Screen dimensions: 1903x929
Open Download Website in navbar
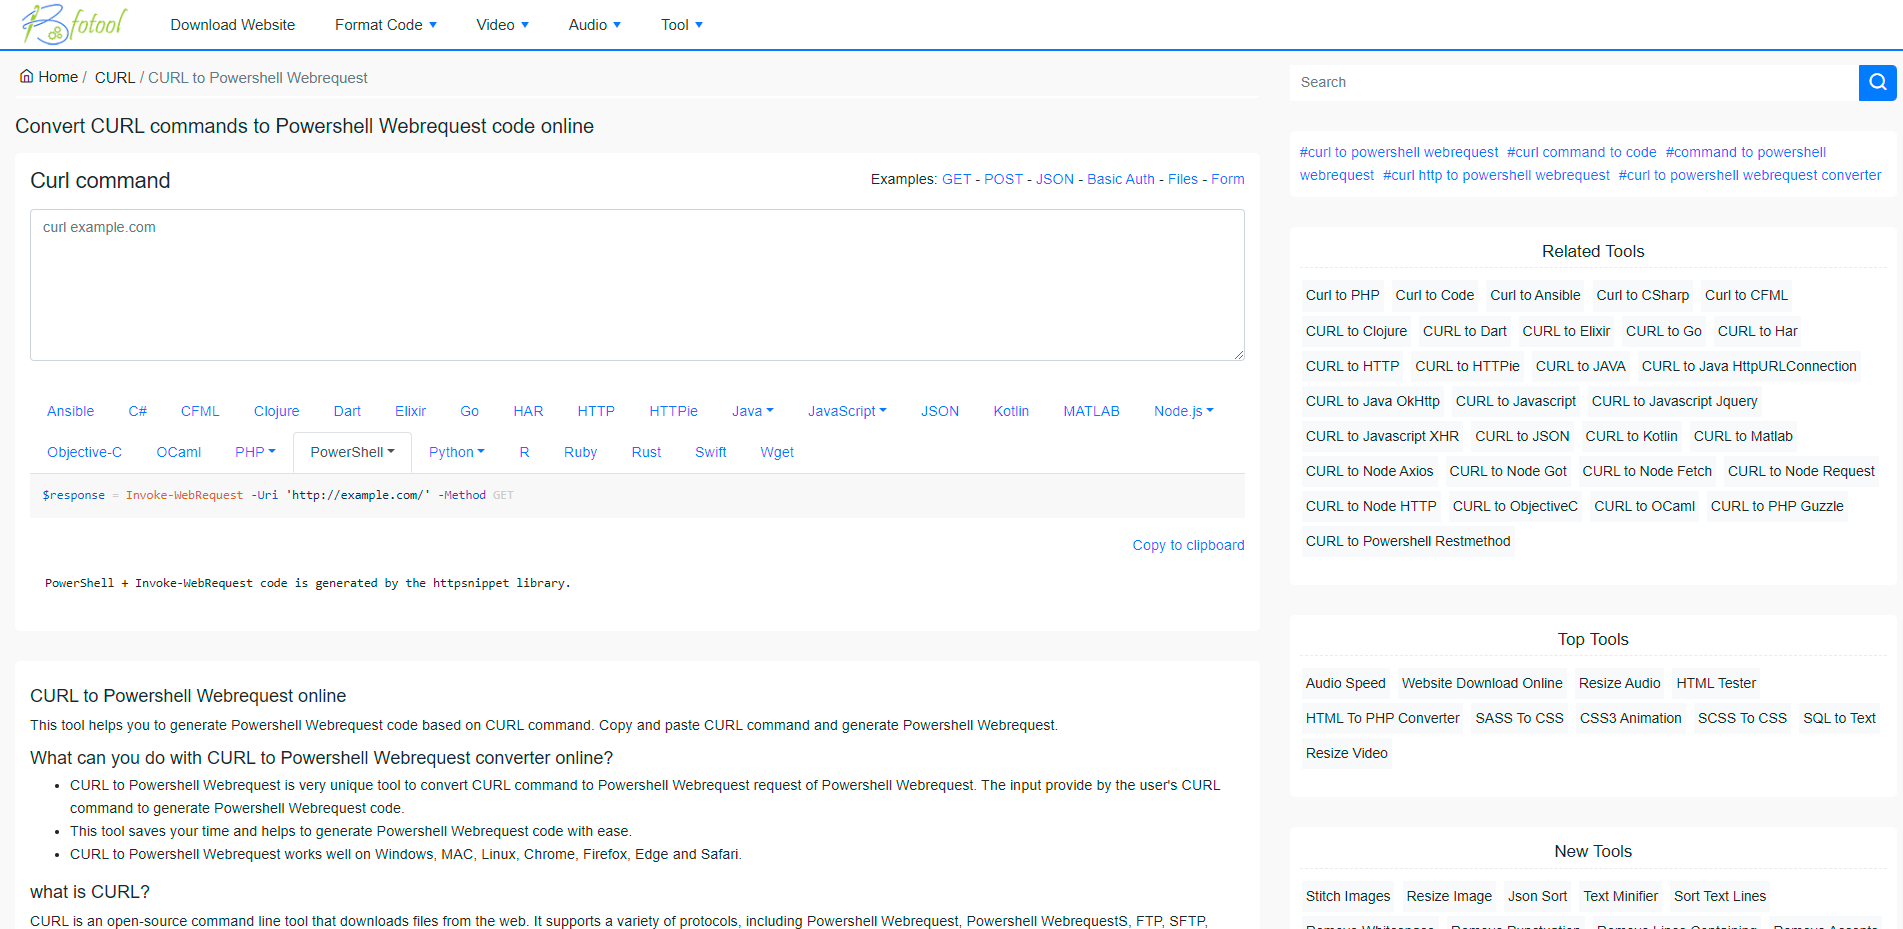point(232,25)
